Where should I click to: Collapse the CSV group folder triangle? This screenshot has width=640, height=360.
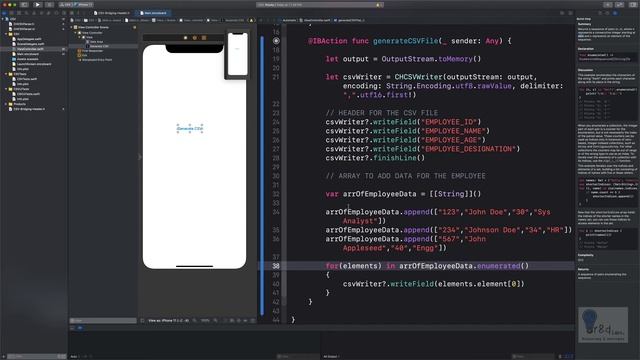tap(6, 34)
